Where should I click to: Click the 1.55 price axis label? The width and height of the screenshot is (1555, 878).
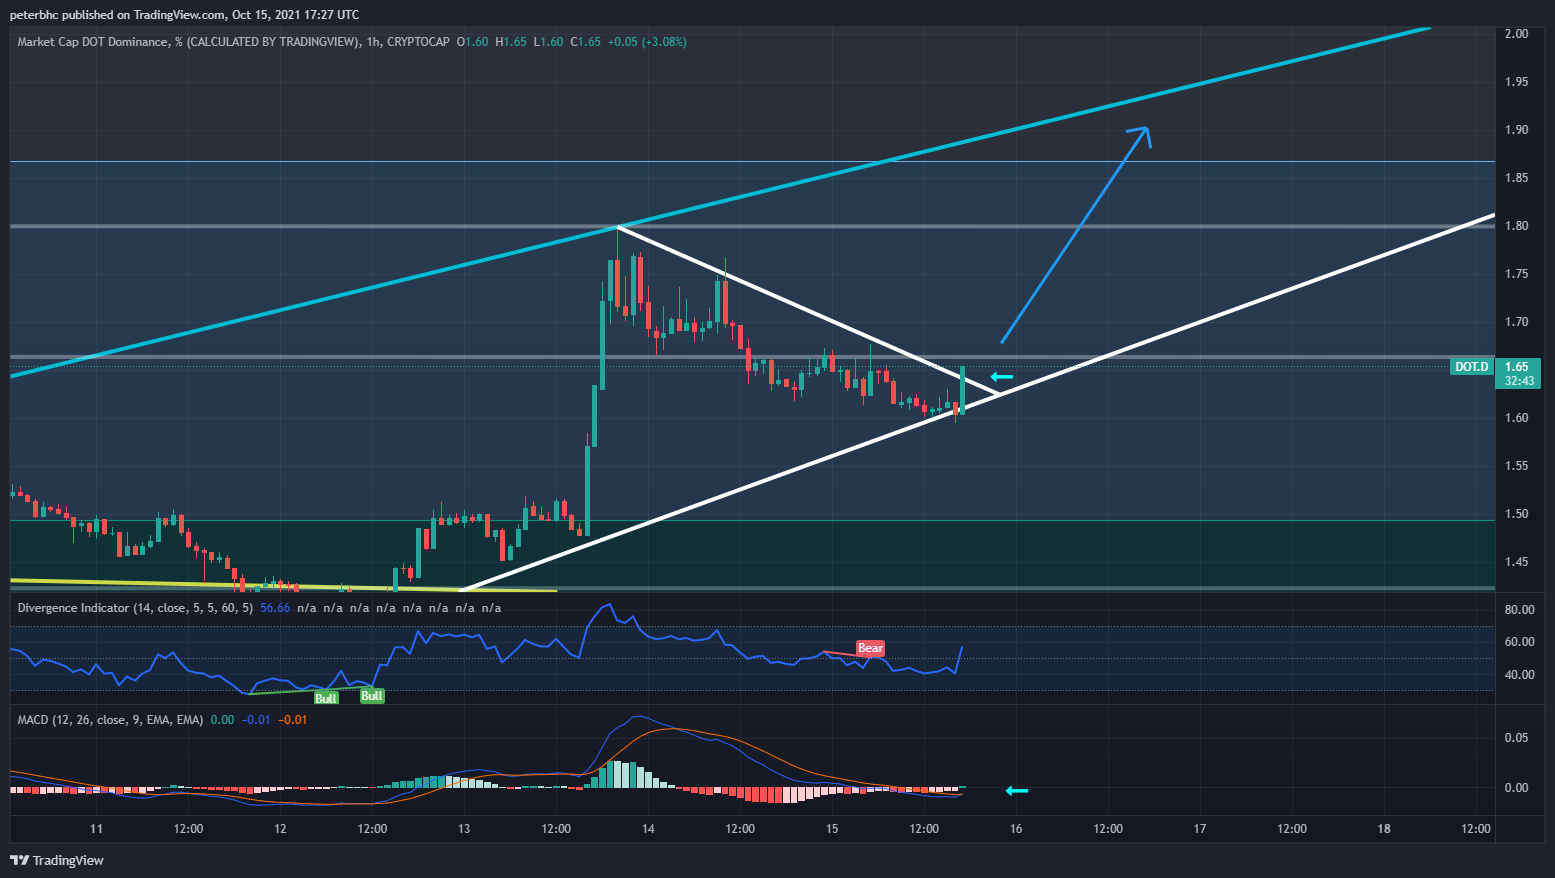click(1517, 466)
